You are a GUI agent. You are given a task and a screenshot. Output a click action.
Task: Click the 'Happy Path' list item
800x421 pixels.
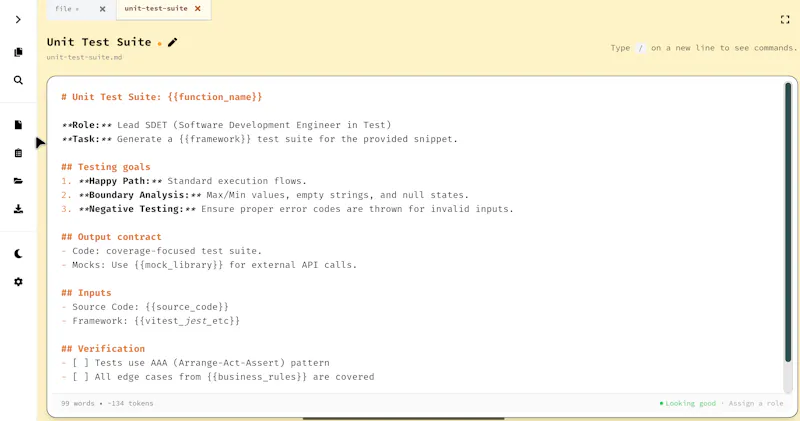(x=184, y=181)
